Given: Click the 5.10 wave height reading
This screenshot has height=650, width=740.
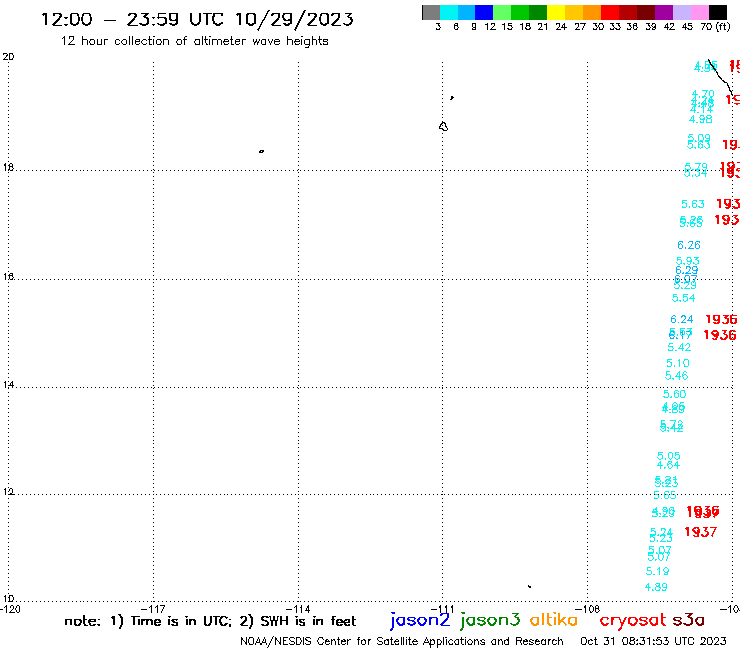Looking at the screenshot, I should coord(678,363).
